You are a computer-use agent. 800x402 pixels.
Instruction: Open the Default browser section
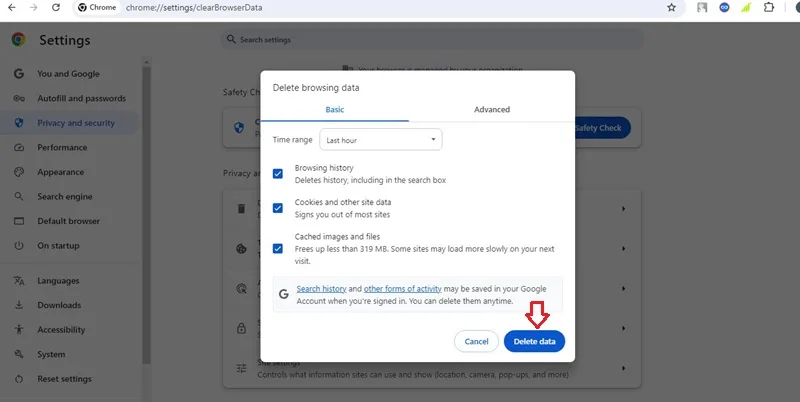pos(68,221)
